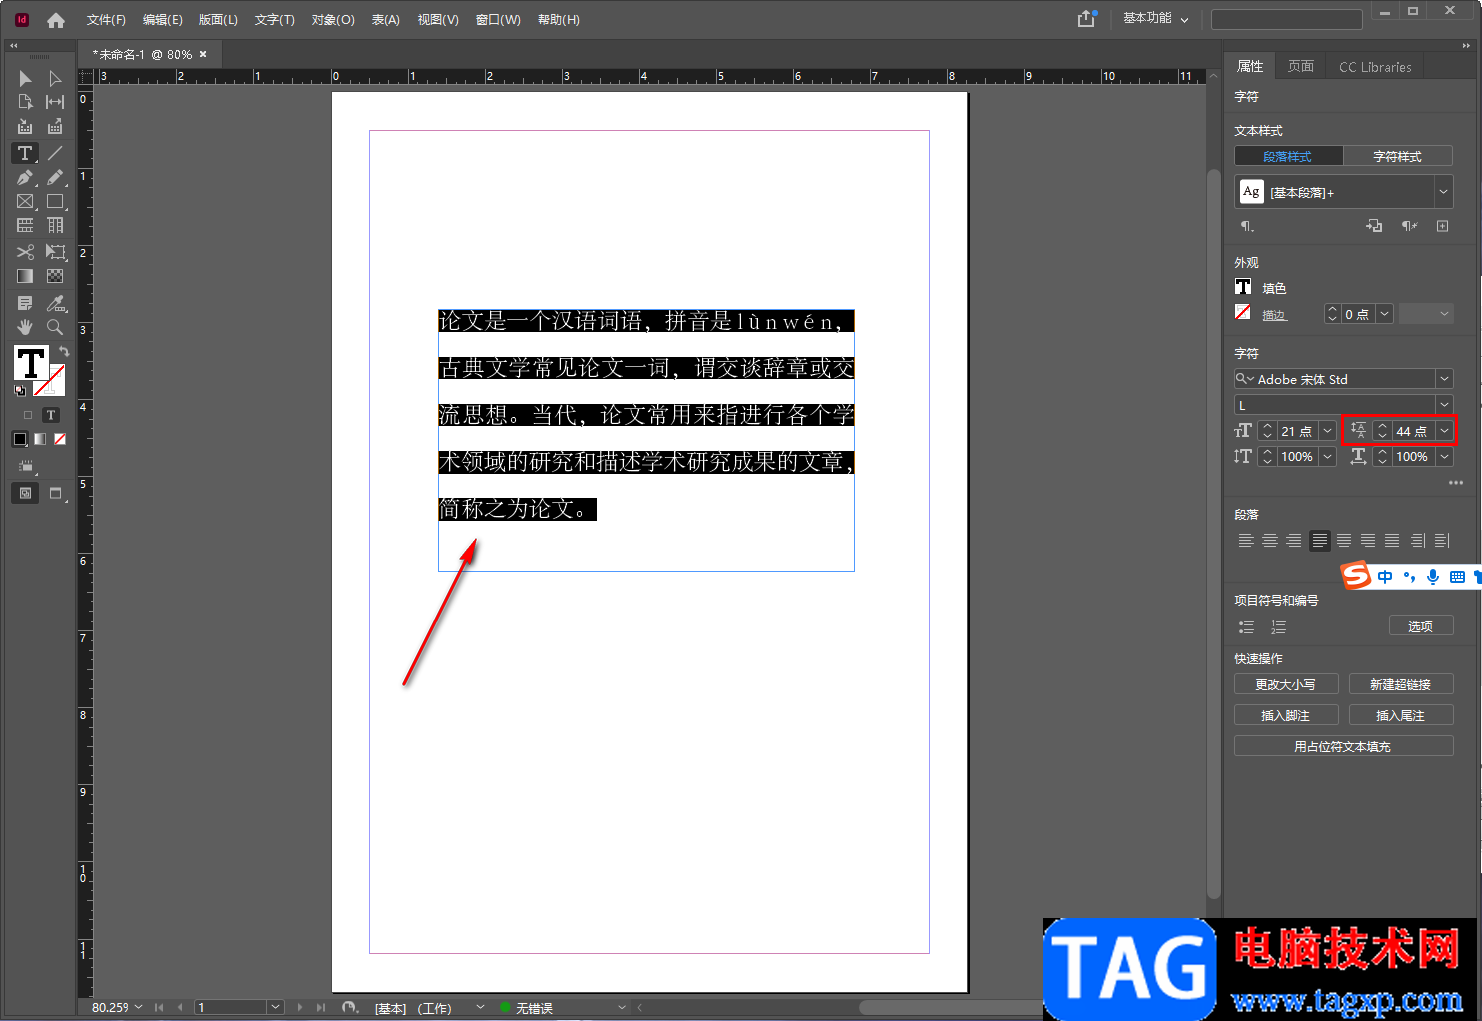Open the paragraph style dropdown
The width and height of the screenshot is (1482, 1021).
[1443, 192]
